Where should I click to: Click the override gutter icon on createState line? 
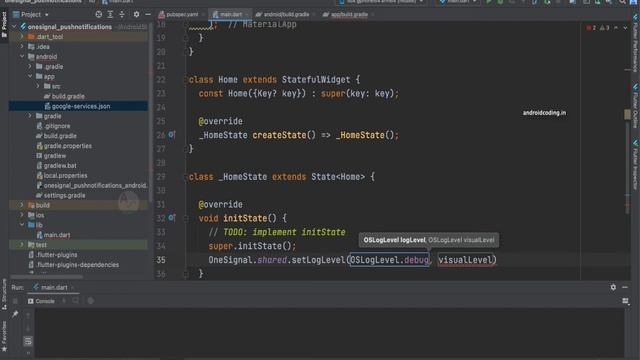(x=172, y=134)
